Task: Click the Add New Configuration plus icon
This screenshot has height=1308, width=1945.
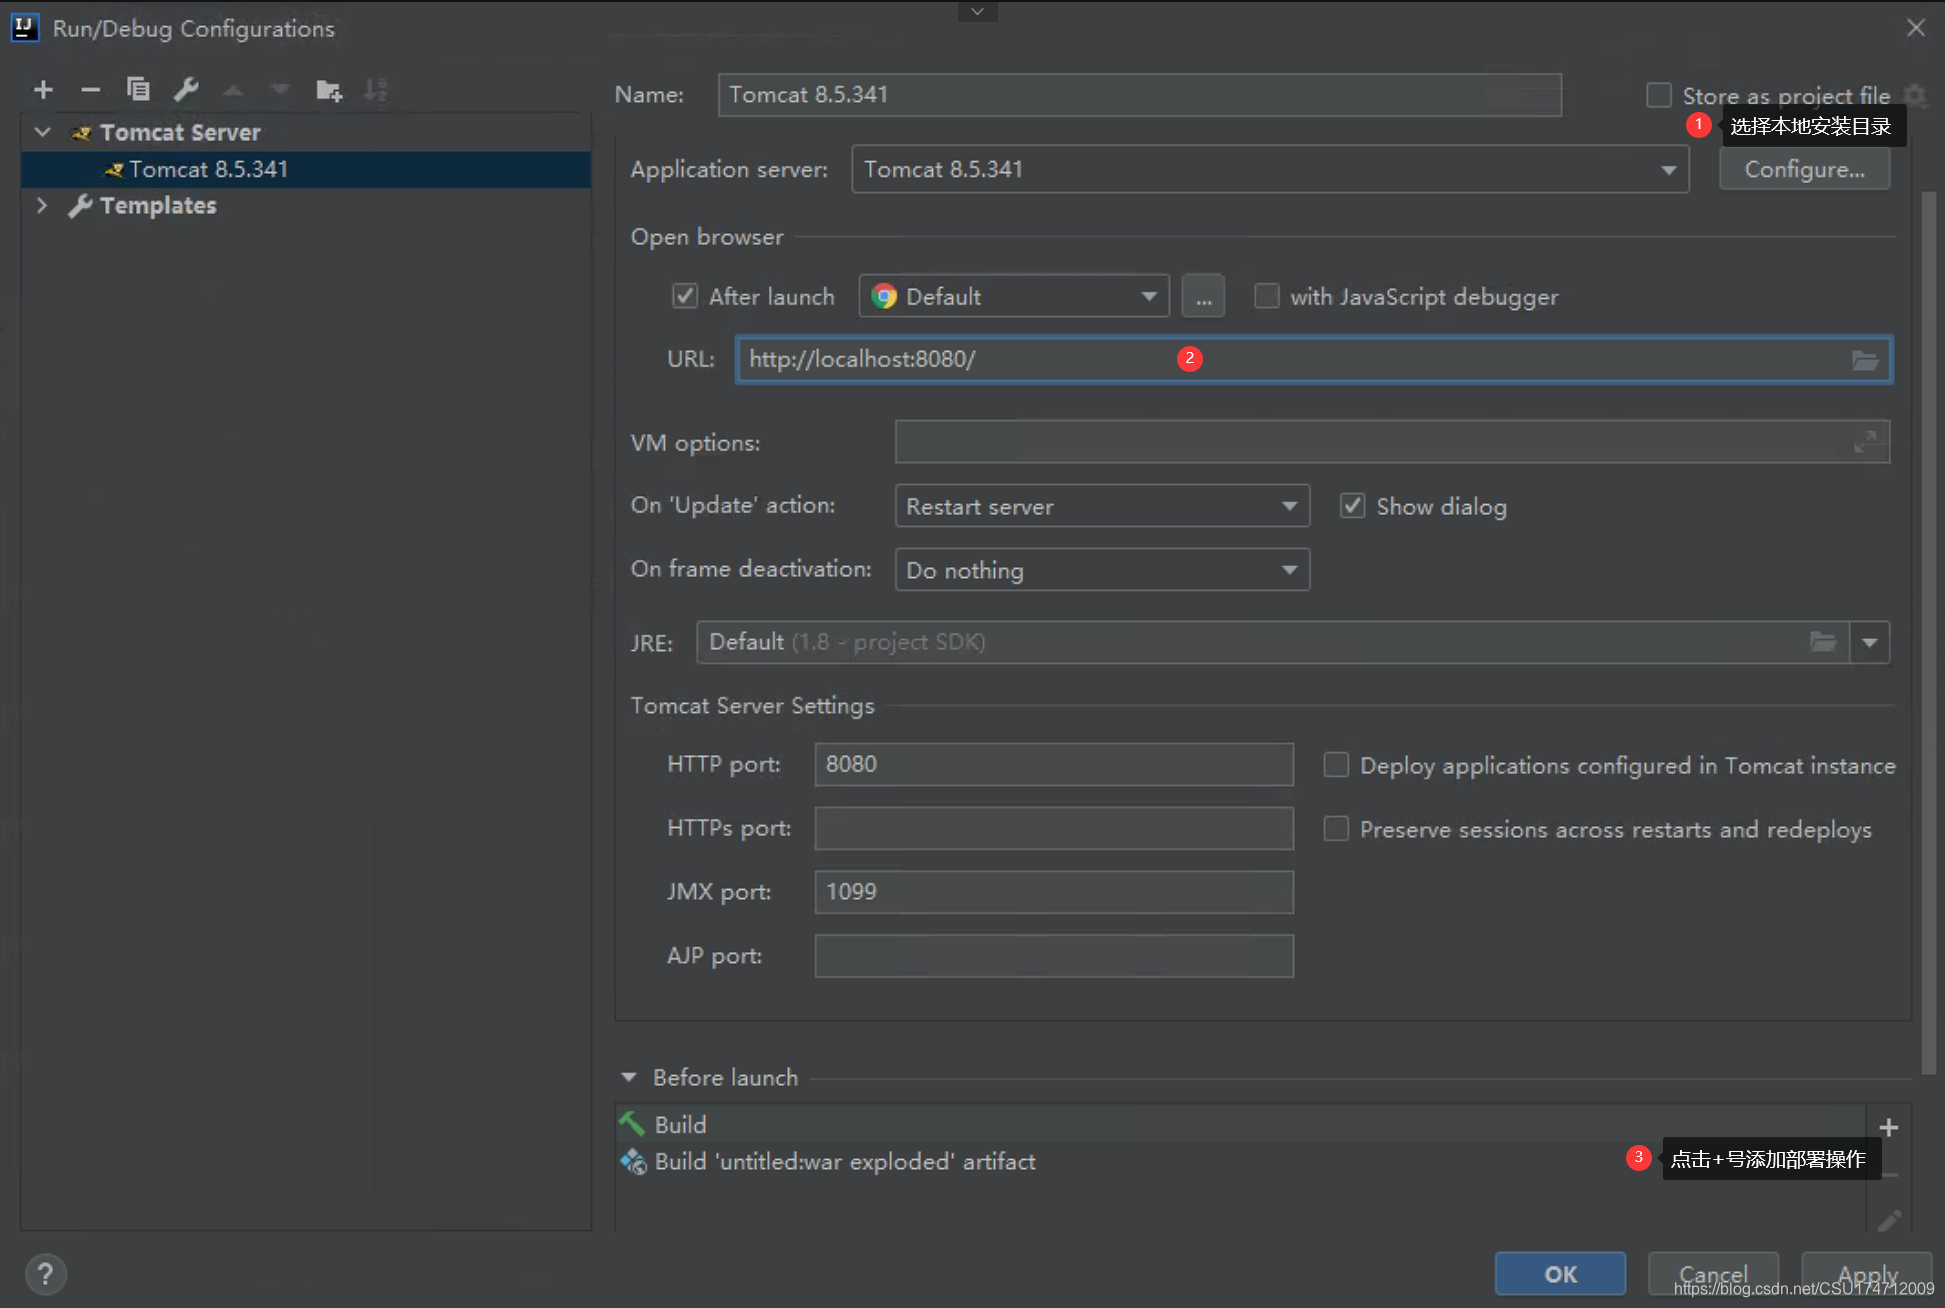Action: [x=43, y=90]
